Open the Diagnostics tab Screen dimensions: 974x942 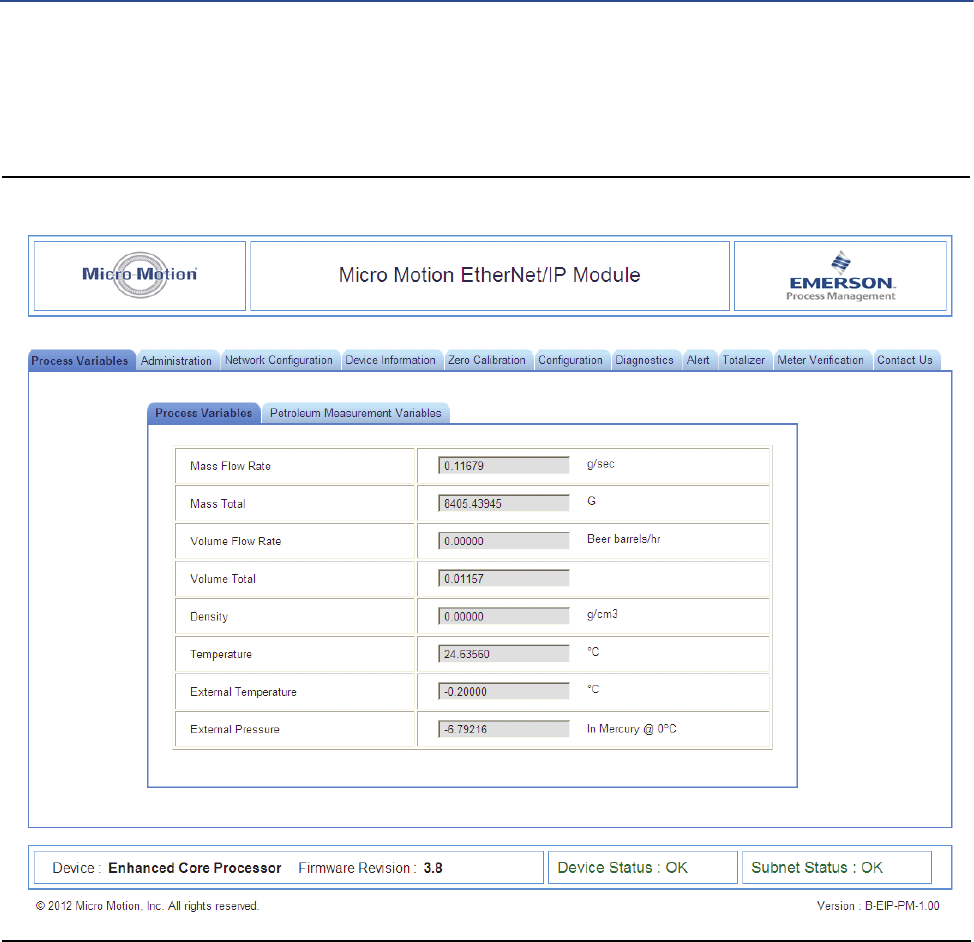(644, 360)
